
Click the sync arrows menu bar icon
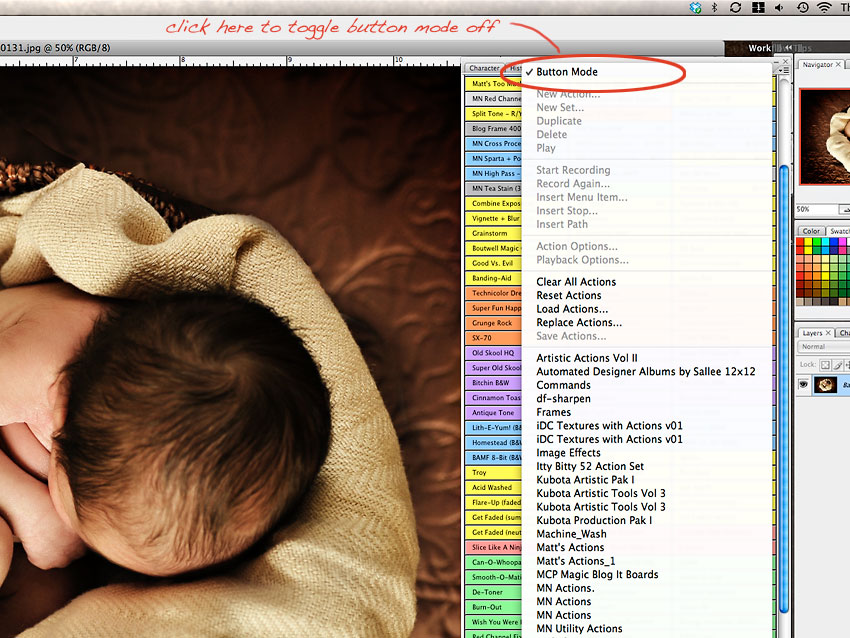[x=735, y=8]
